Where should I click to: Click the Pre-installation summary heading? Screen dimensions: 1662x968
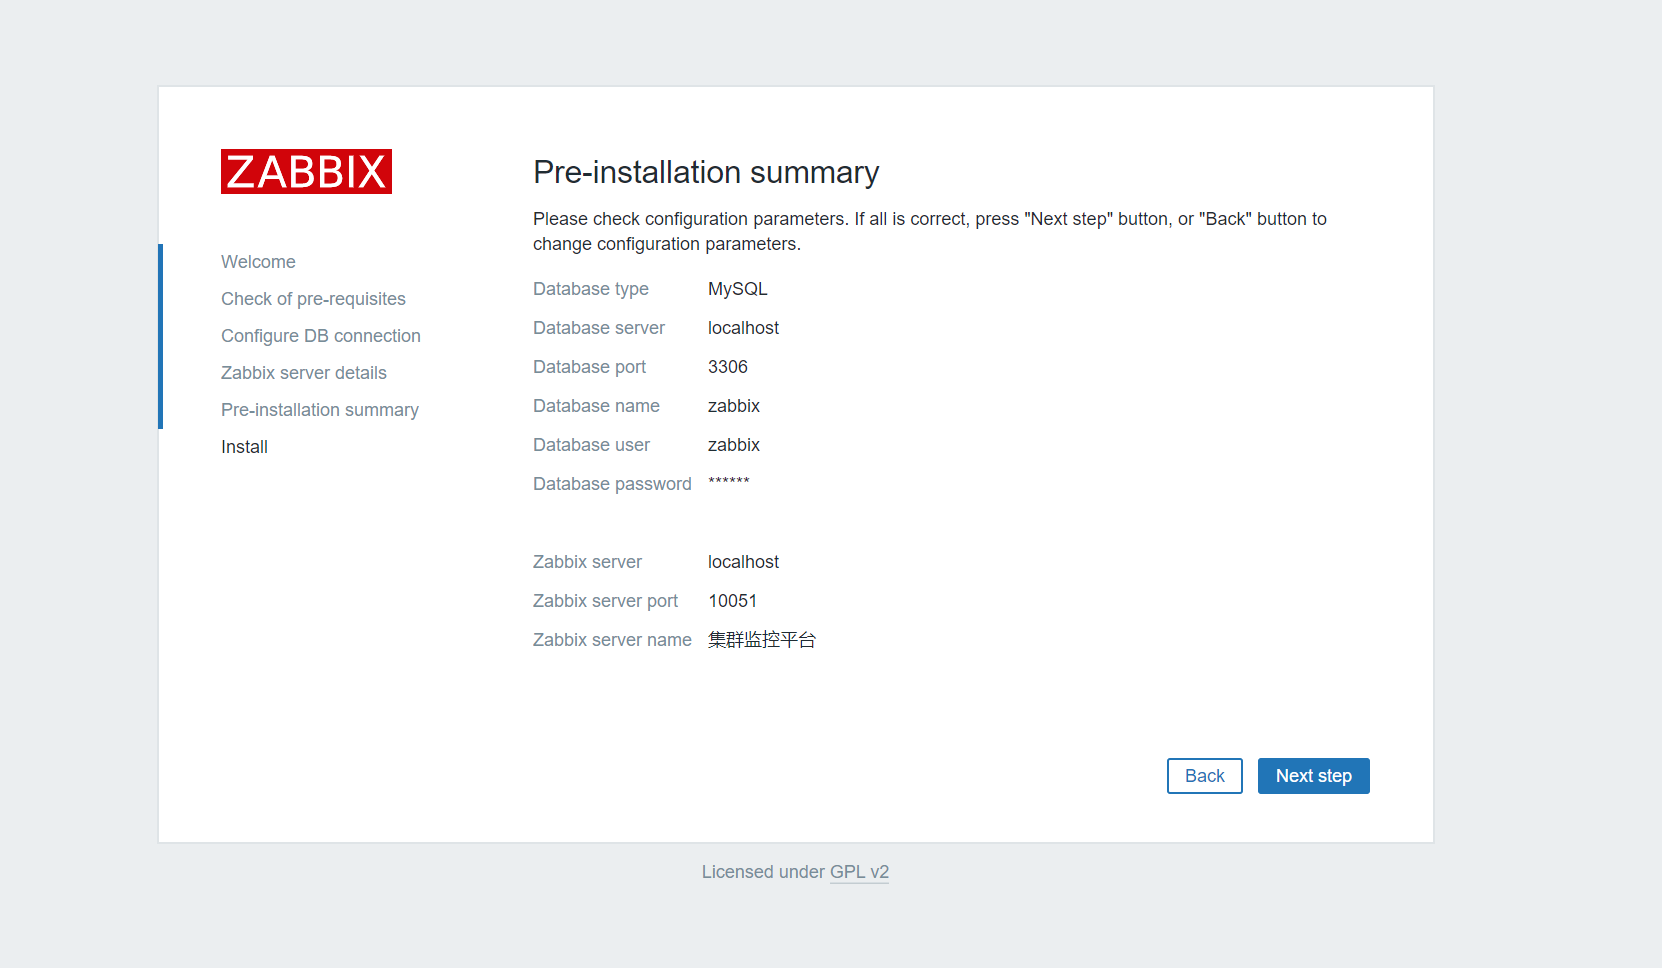tap(706, 172)
